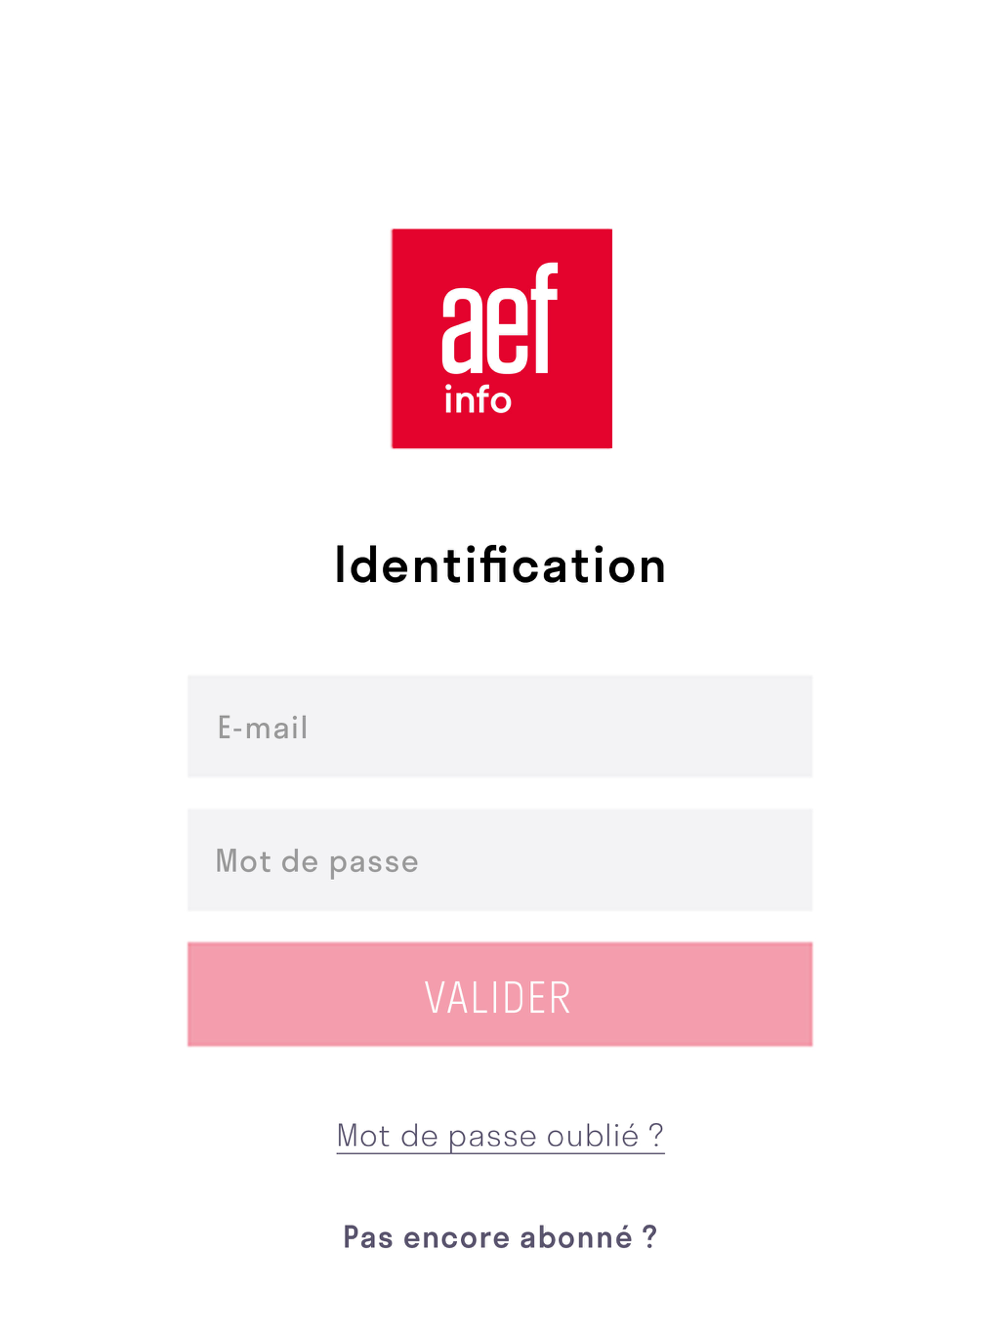This screenshot has height=1334, width=1000.
Task: Place cursor in the password box
Action: point(500,860)
